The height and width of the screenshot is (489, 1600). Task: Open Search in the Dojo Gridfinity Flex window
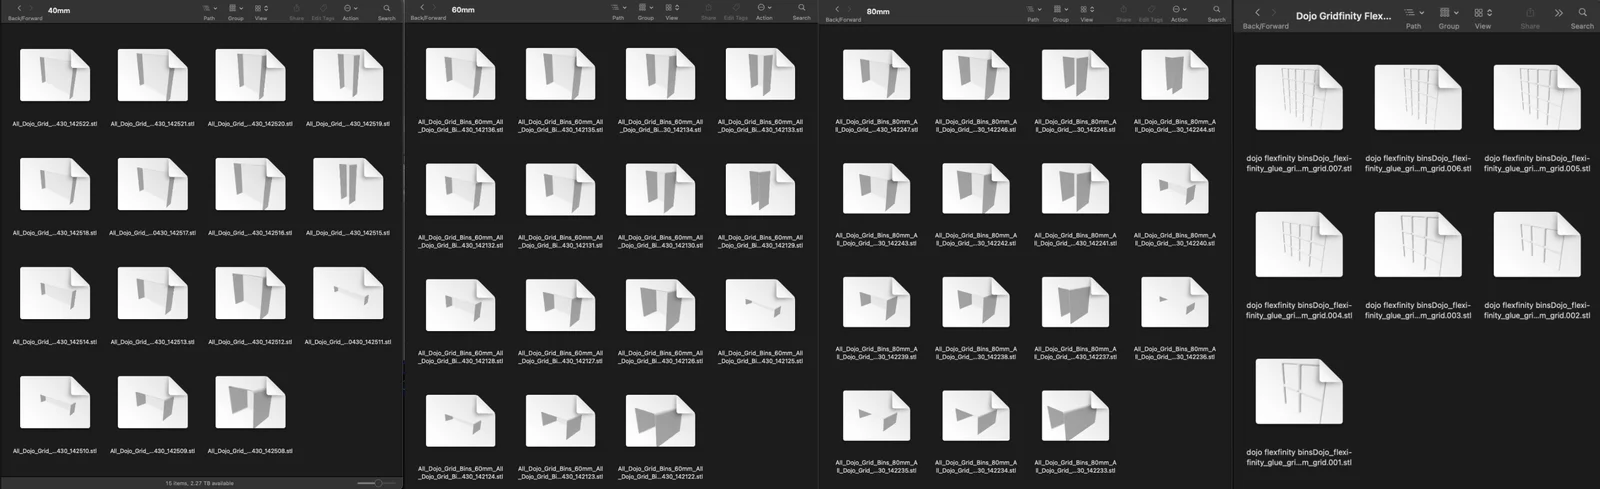(x=1582, y=14)
